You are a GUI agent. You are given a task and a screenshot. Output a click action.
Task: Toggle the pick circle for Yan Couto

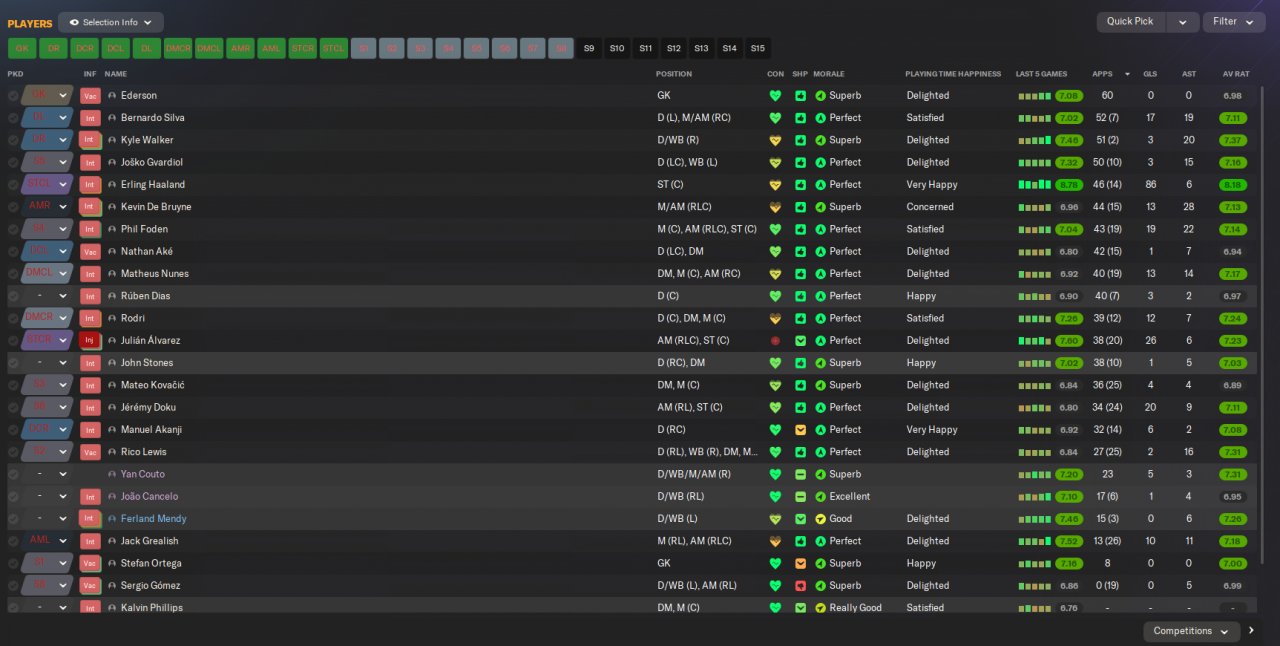13,474
